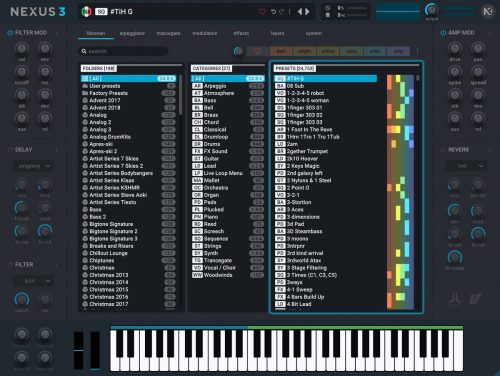The width and height of the screenshot is (500, 376).
Task: Click the flag icon beside preset name
Action: click(86, 12)
